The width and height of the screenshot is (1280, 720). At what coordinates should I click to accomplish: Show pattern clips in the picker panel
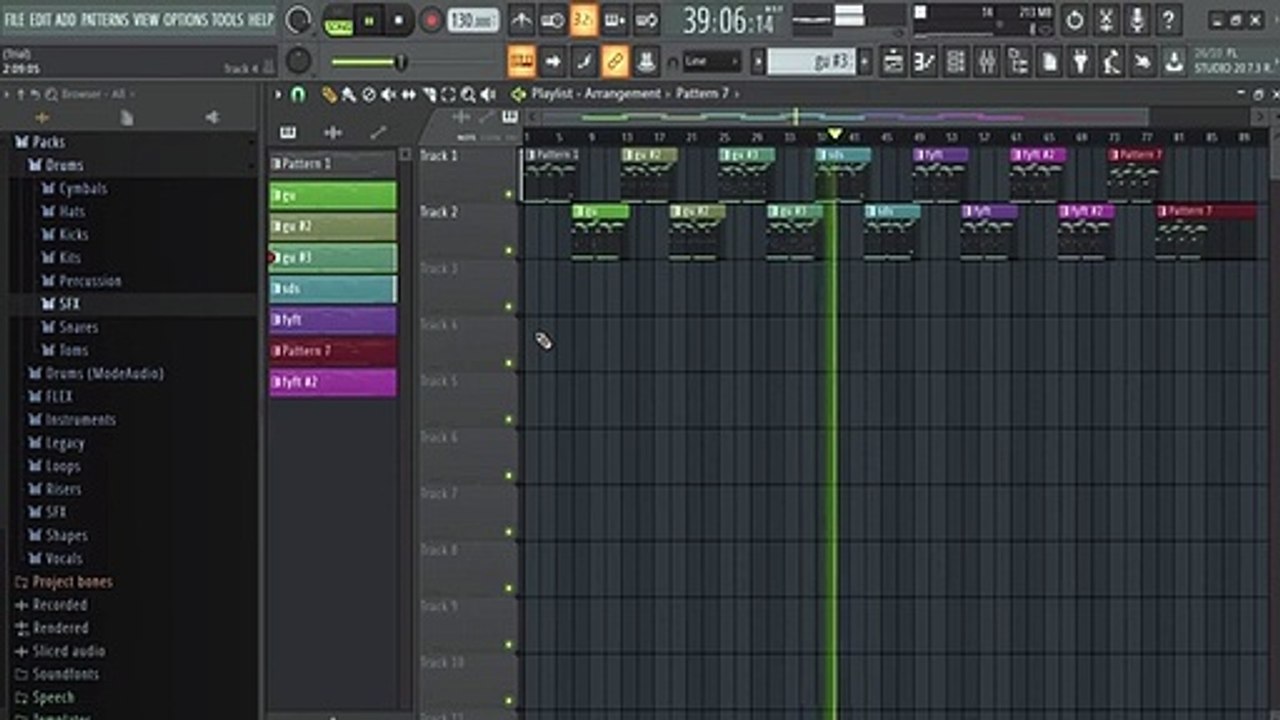pyautogui.click(x=288, y=132)
